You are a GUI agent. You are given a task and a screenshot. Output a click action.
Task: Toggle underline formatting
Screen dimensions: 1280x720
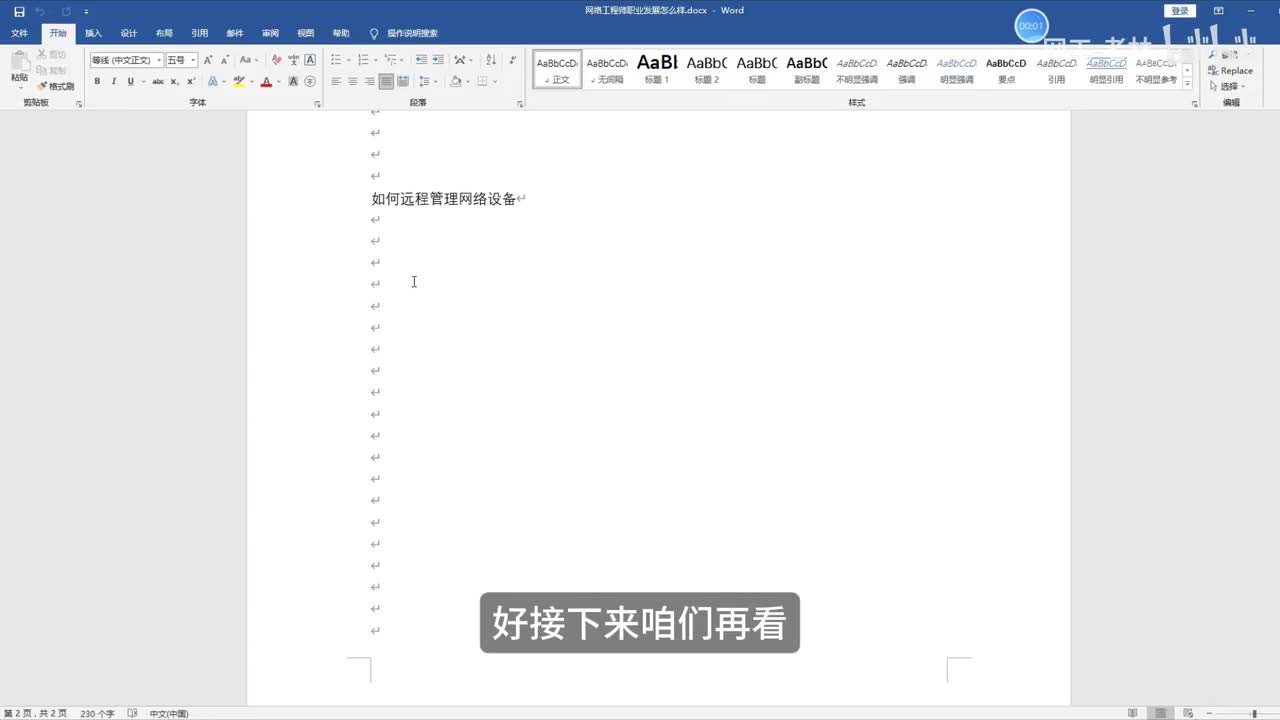[130, 81]
